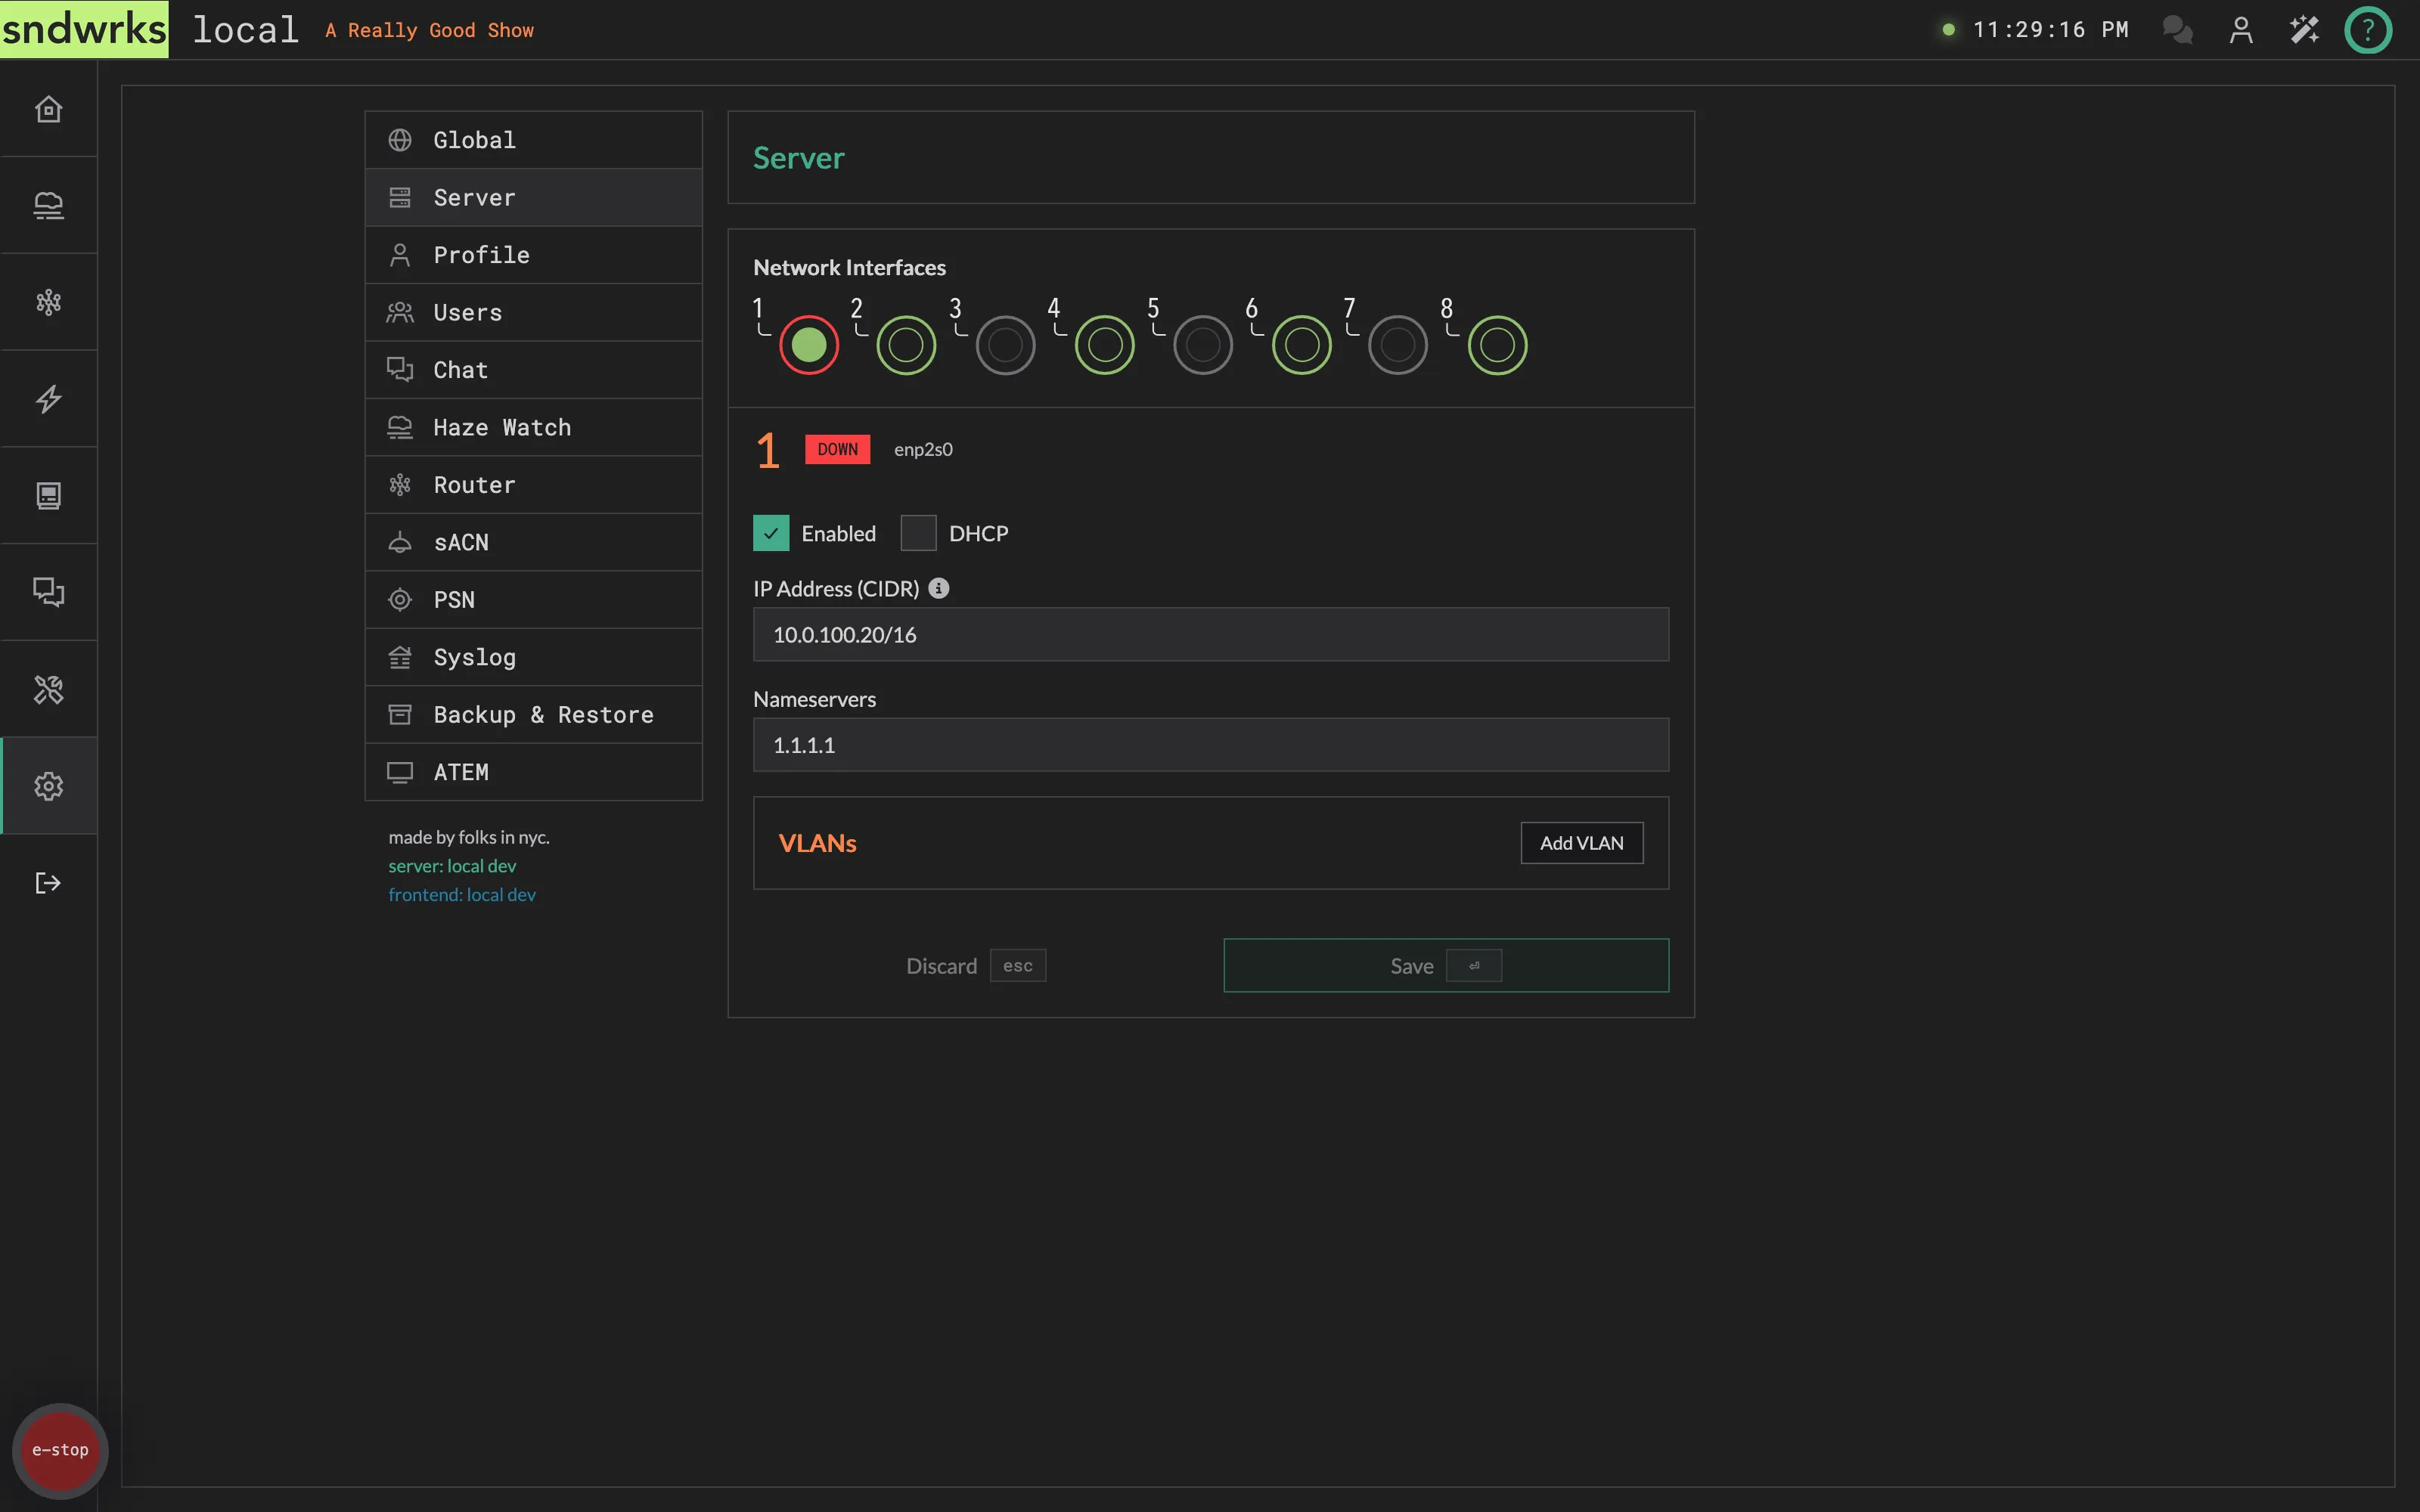Click the VLANs heading

(x=817, y=843)
